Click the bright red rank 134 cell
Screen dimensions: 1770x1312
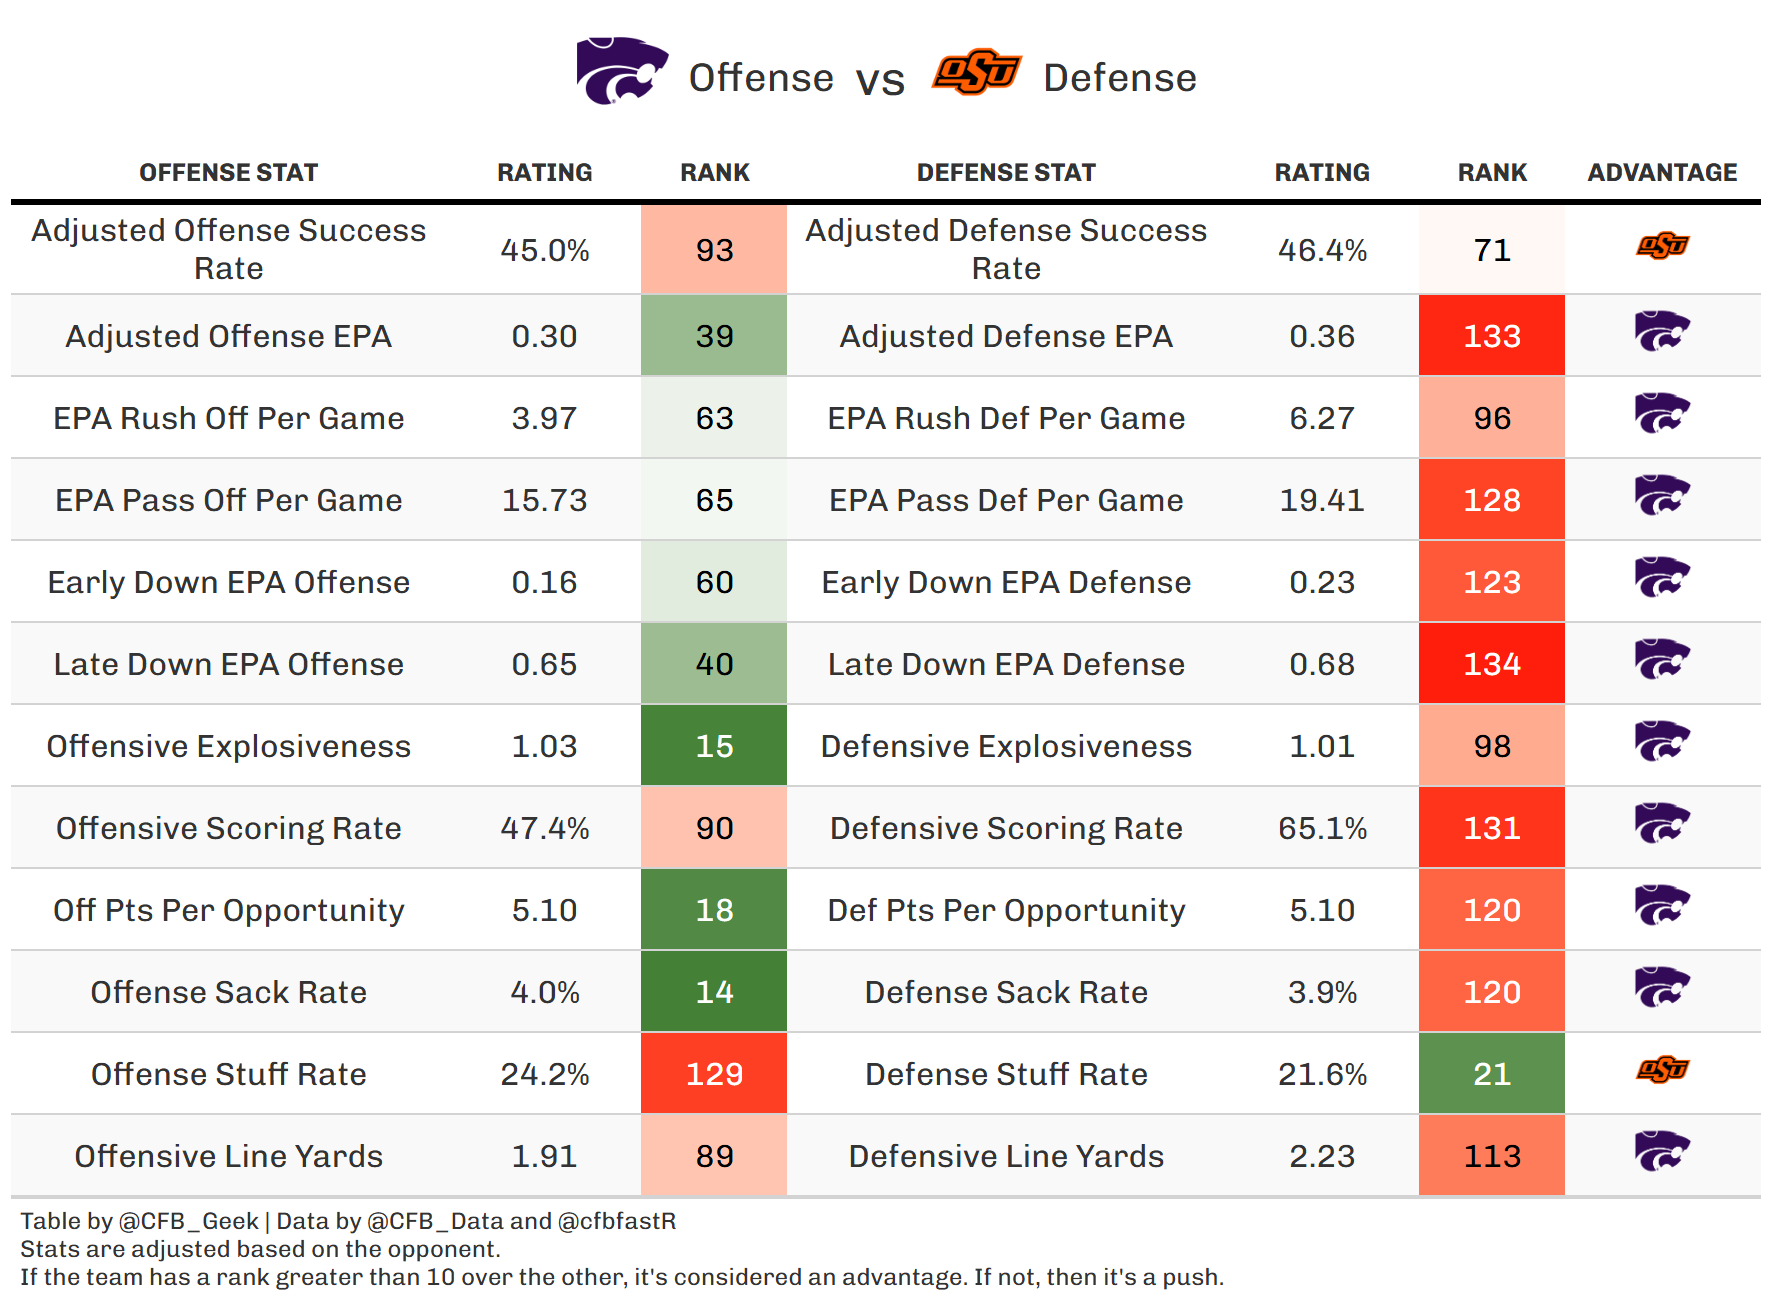pyautogui.click(x=1492, y=664)
